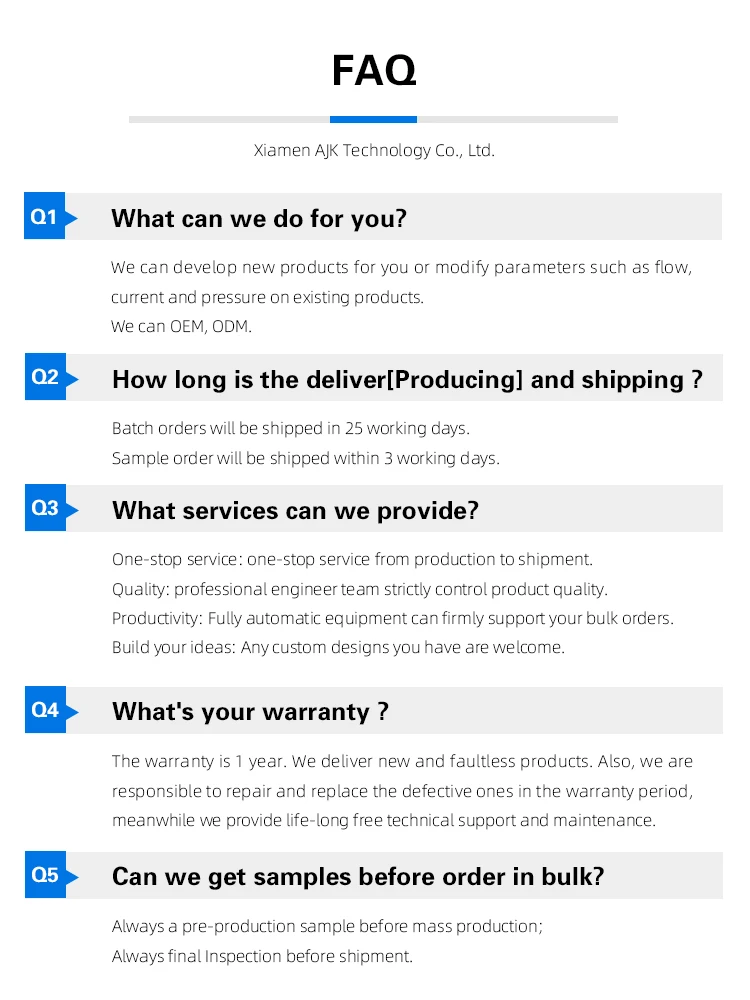Screen dimensions: 750x1000
Task: Click the sample order 3 working days line
Action: (x=305, y=458)
